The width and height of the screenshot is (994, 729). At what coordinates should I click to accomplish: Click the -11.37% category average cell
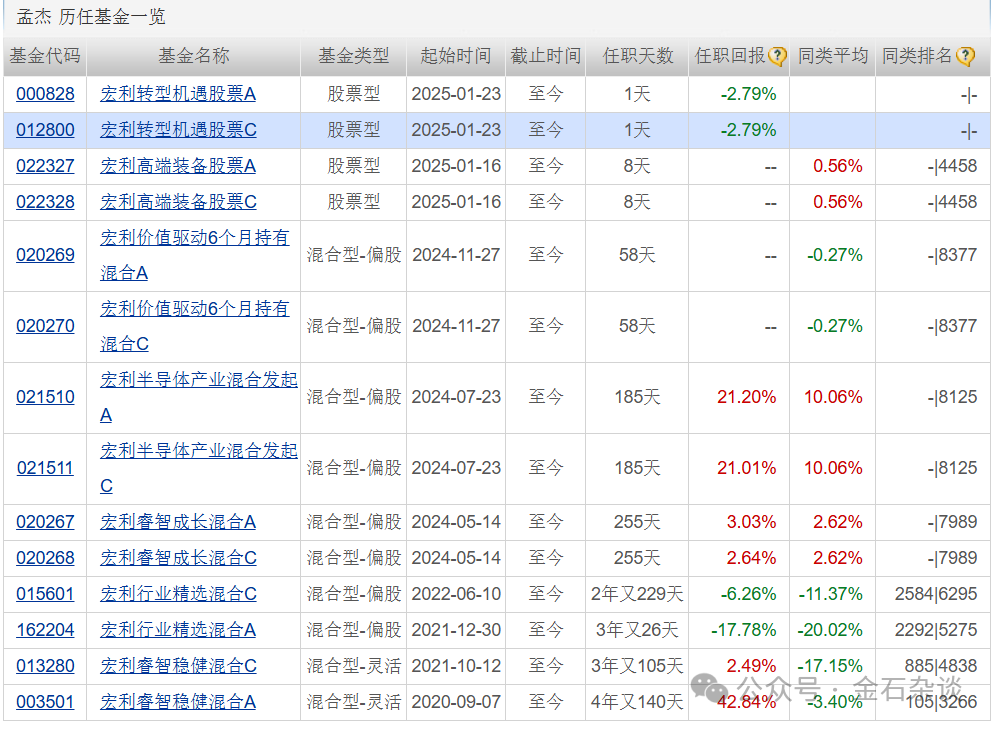(830, 595)
